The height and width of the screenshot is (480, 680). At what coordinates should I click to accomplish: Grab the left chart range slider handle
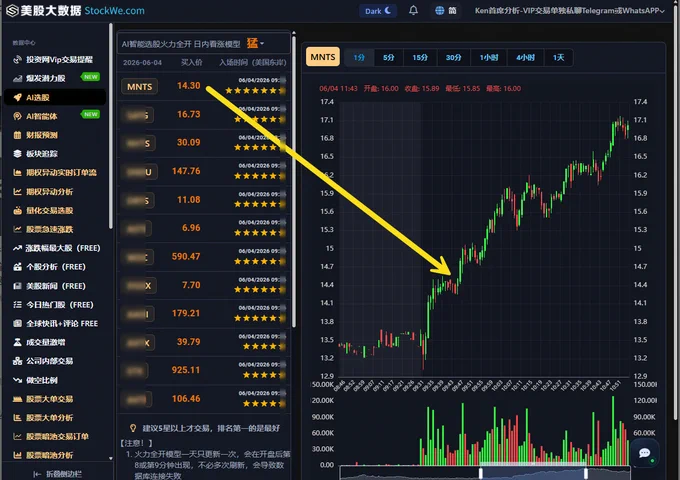[481, 473]
